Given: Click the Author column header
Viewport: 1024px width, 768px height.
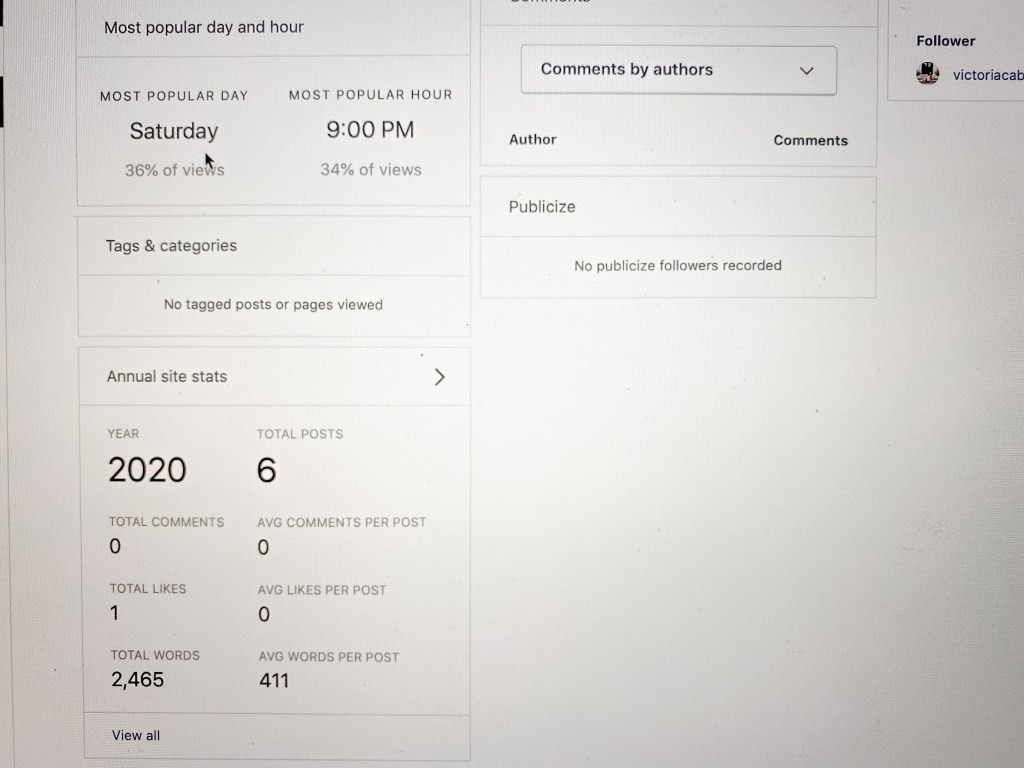Looking at the screenshot, I should (533, 140).
